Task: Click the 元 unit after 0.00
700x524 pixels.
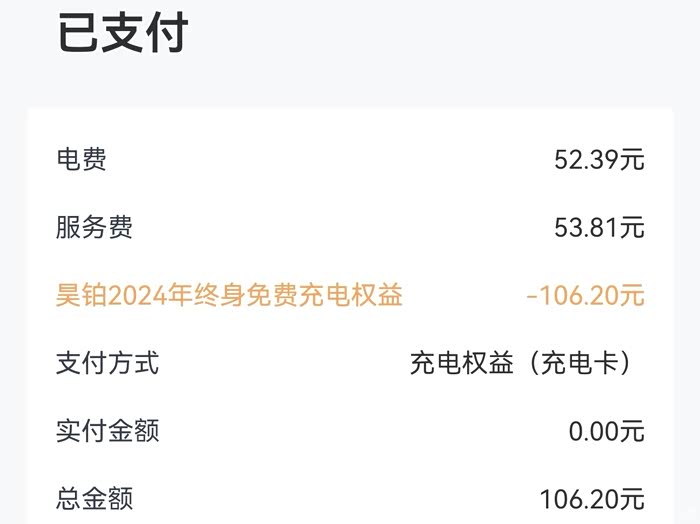Action: (632, 431)
